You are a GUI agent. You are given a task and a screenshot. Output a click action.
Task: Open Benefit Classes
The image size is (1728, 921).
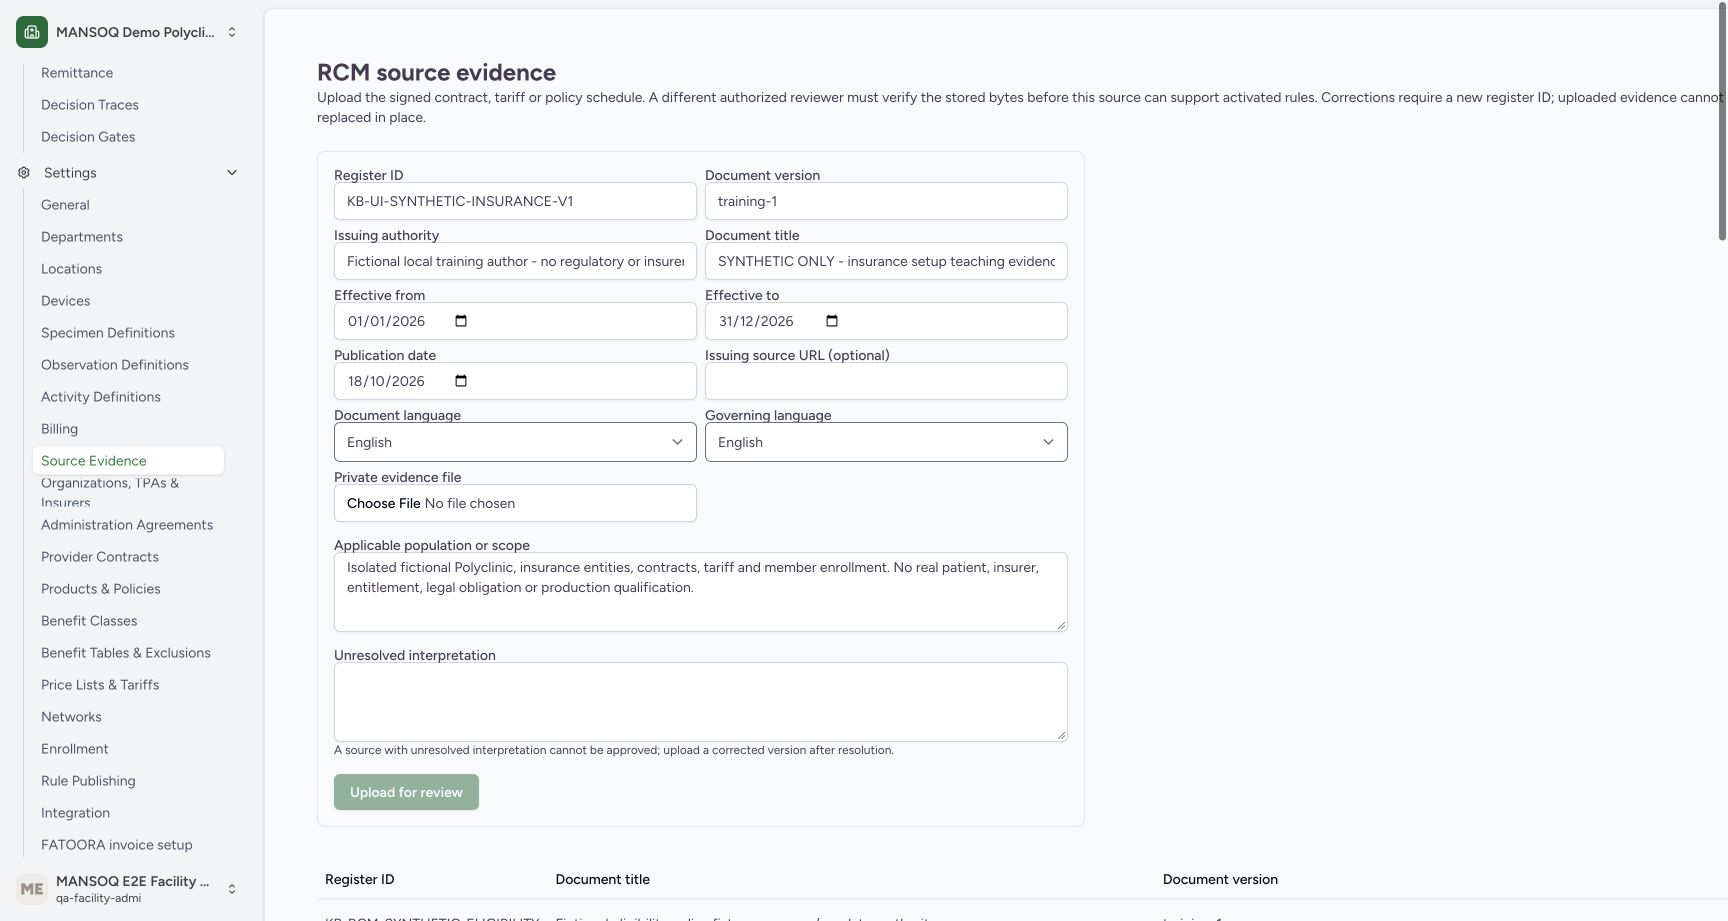pyautogui.click(x=89, y=621)
